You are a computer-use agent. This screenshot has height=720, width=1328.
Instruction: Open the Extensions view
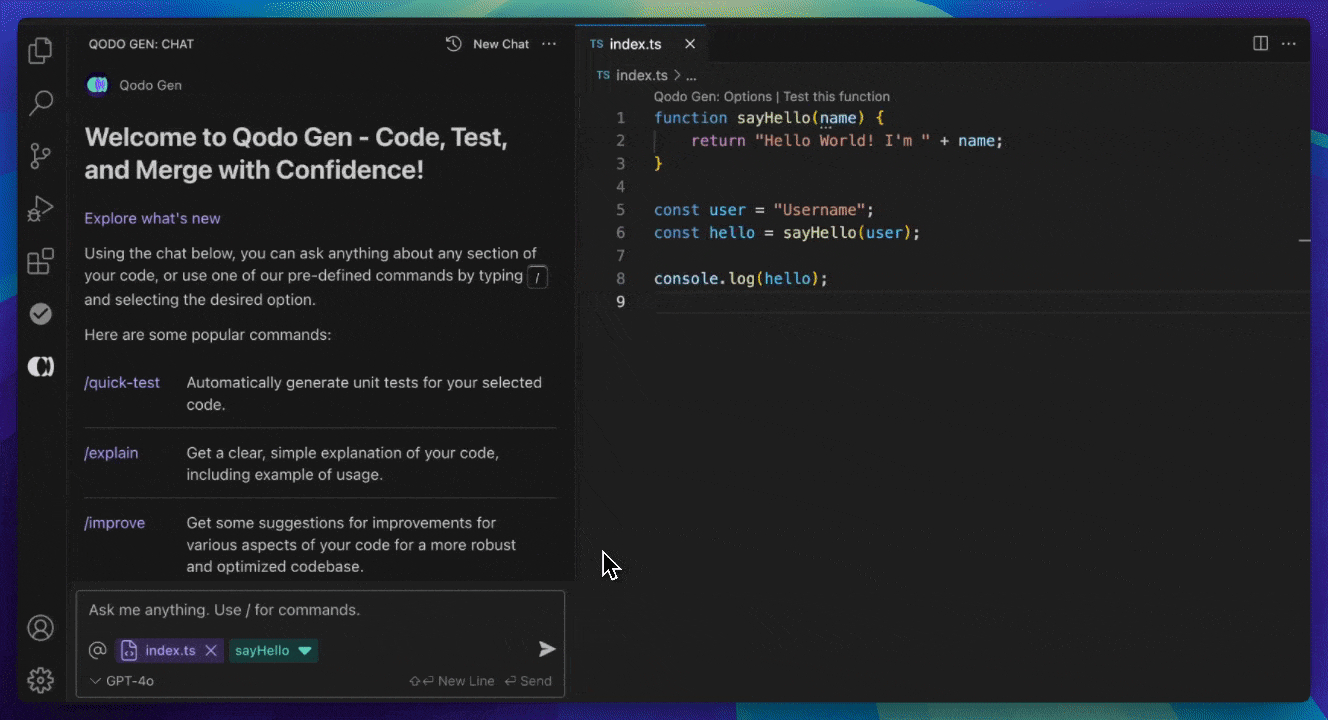(x=40, y=261)
